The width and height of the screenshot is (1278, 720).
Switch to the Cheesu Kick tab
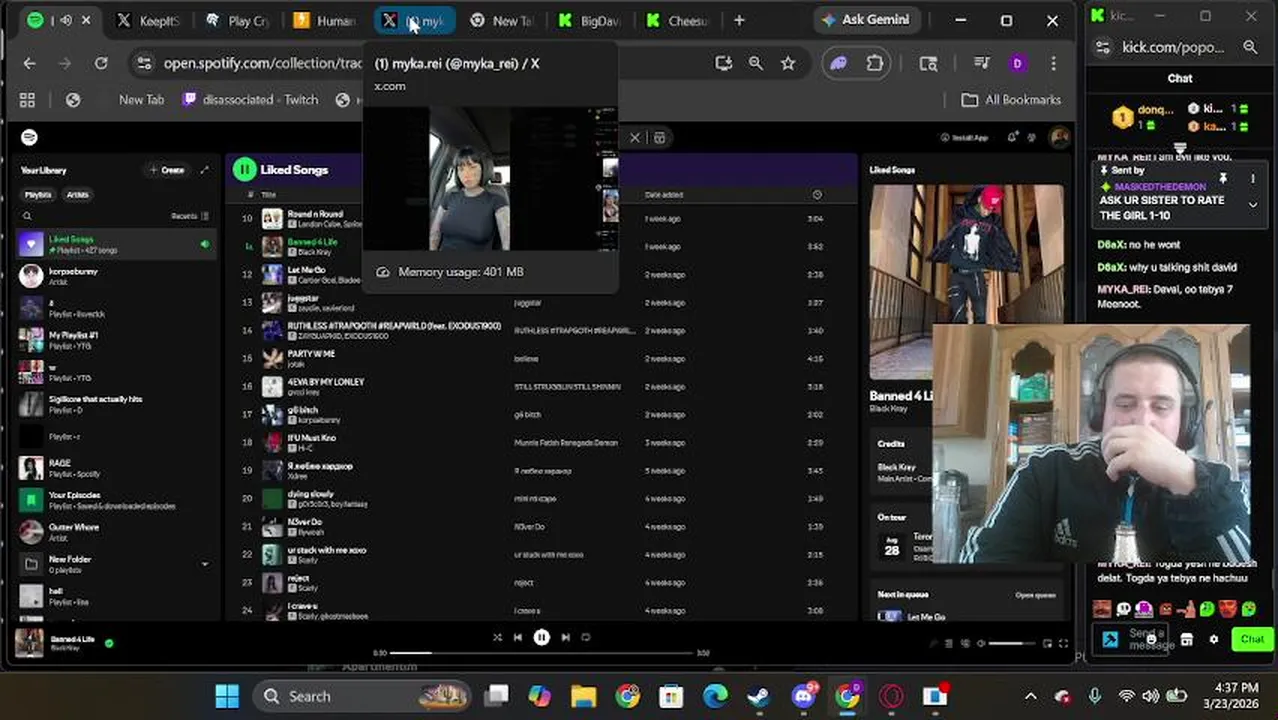[678, 20]
